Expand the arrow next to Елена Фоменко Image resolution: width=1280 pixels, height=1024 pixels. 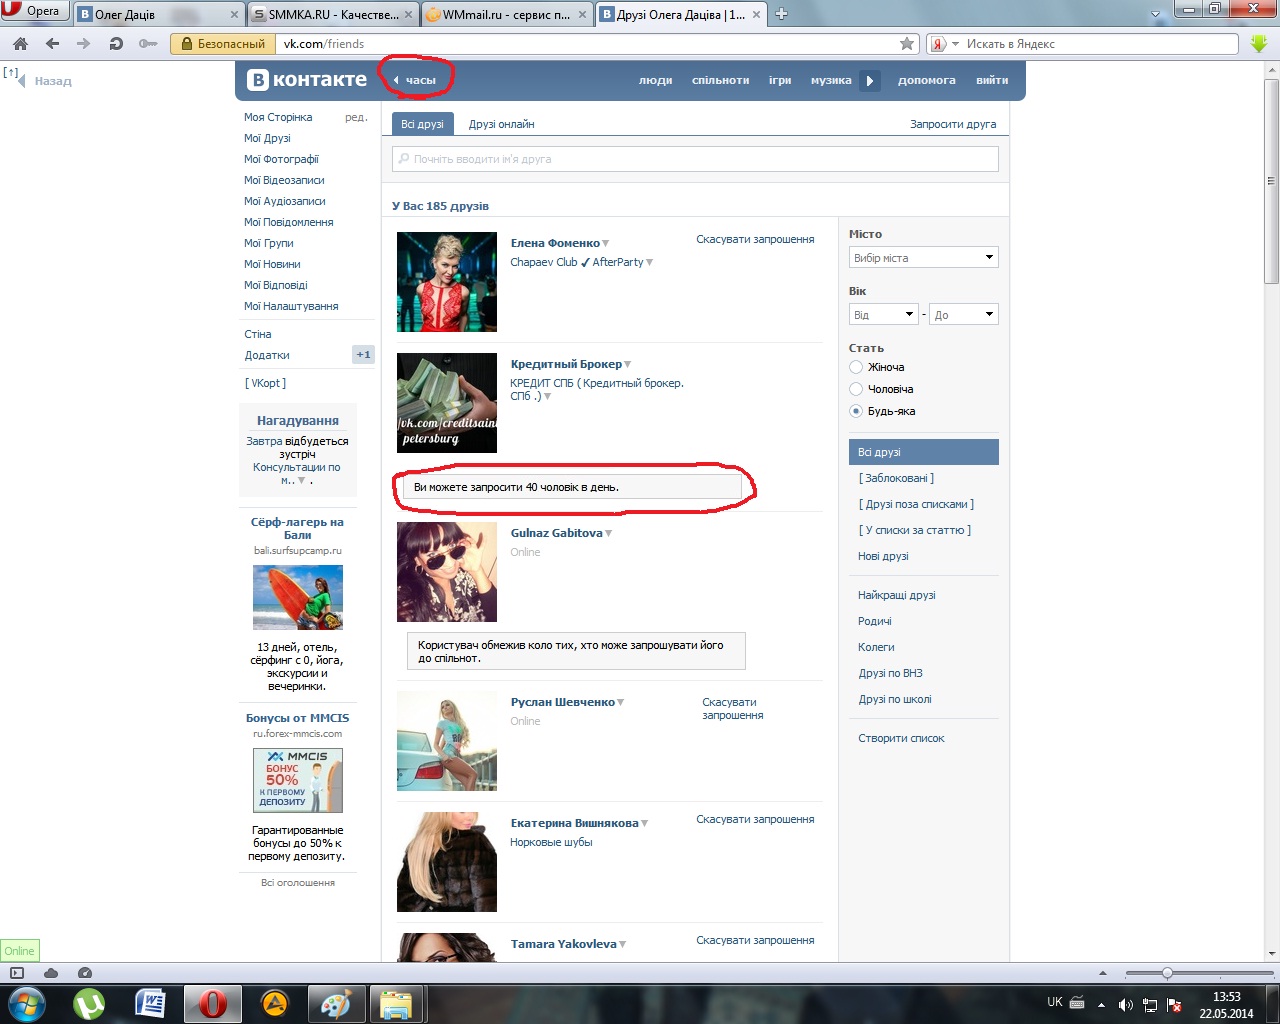point(606,244)
